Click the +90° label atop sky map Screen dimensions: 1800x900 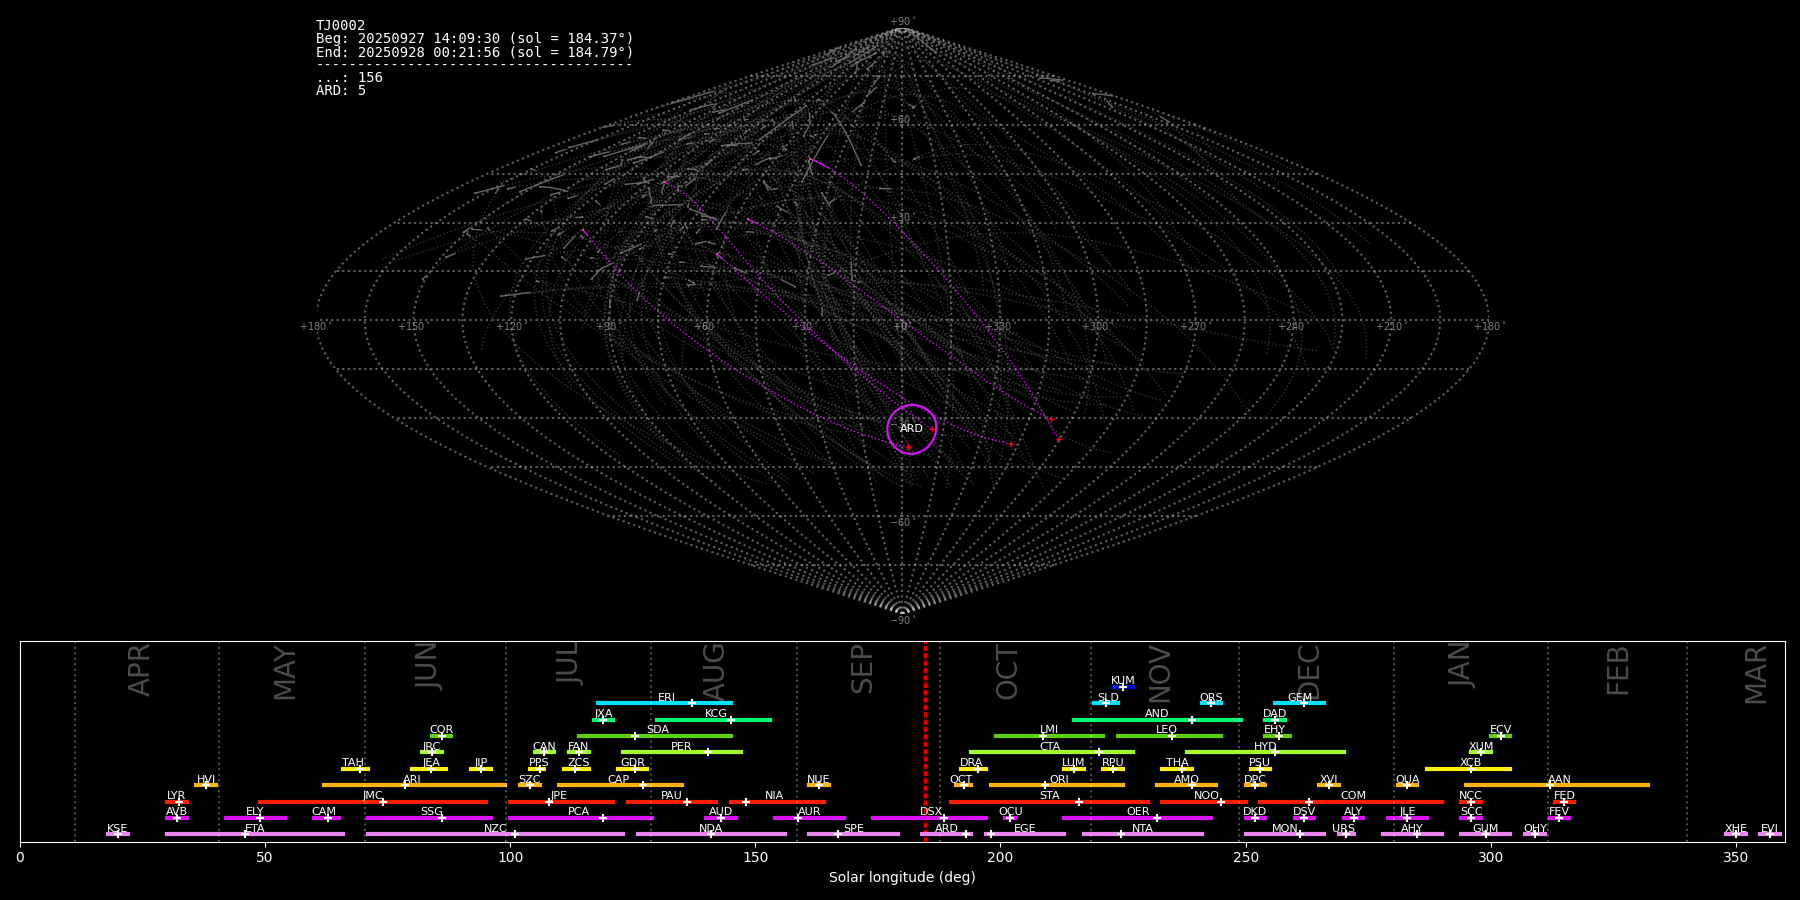[902, 22]
